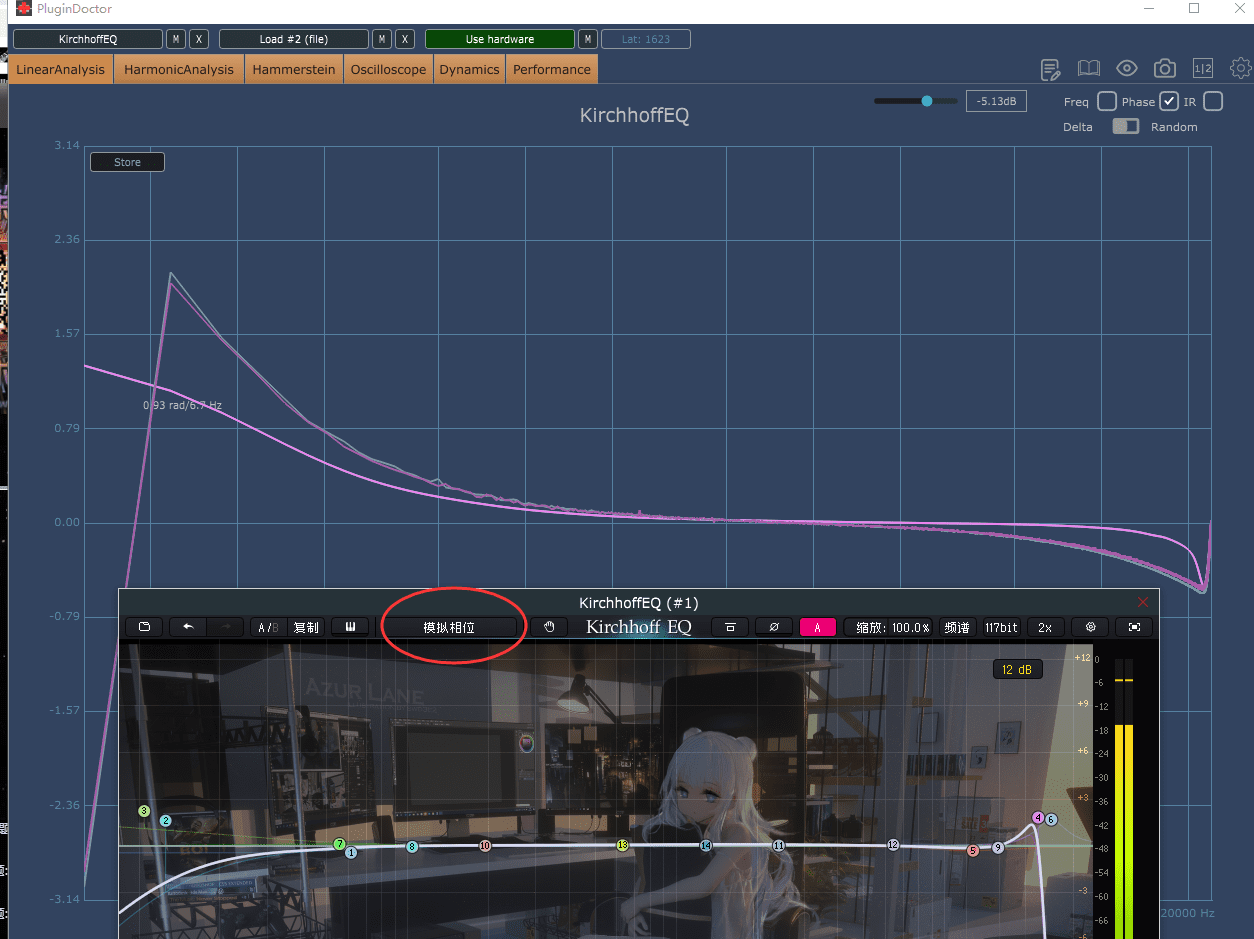Uncheck the Phase checkbox

[1169, 101]
